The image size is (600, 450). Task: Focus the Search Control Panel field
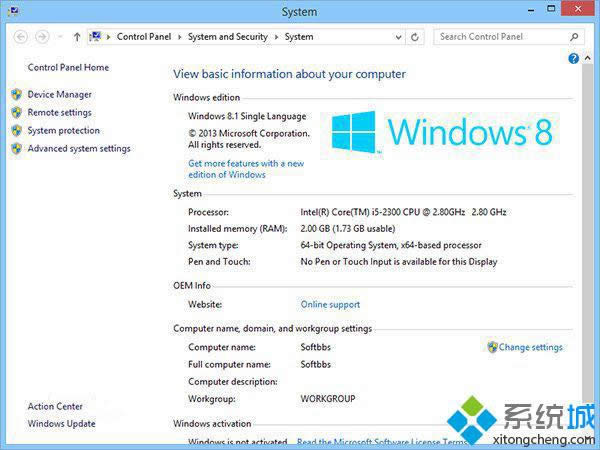[509, 37]
